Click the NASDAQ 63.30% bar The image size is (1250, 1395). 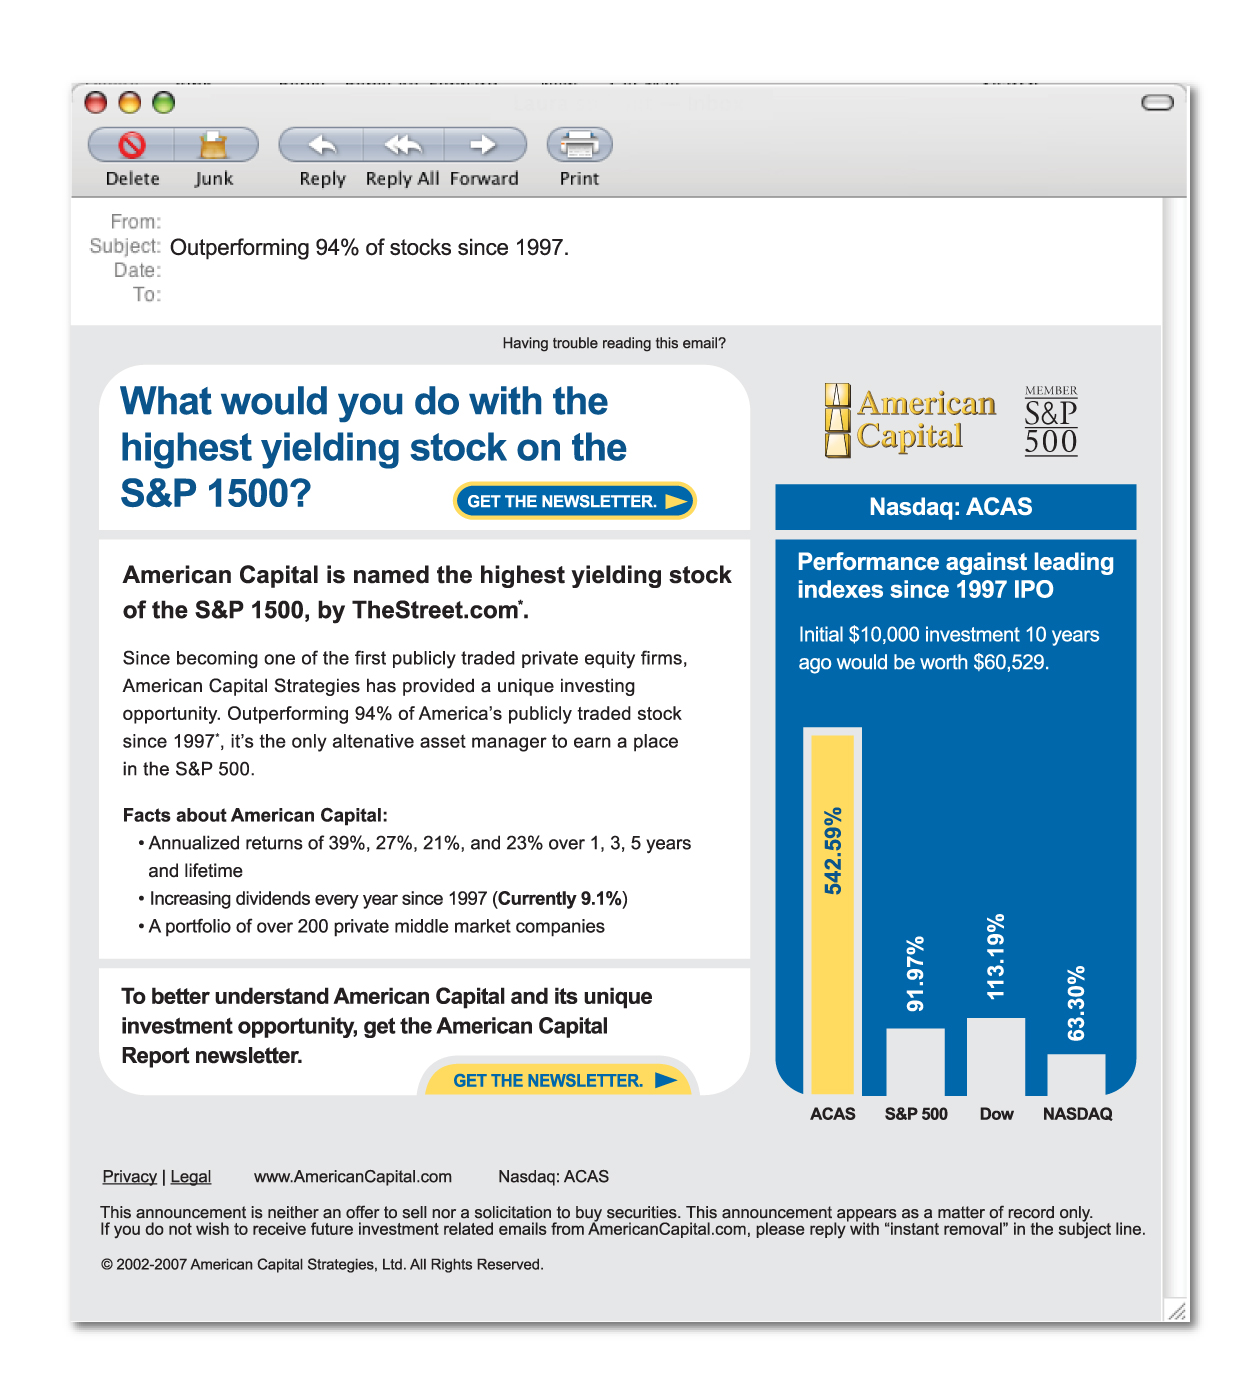(x=1076, y=1074)
